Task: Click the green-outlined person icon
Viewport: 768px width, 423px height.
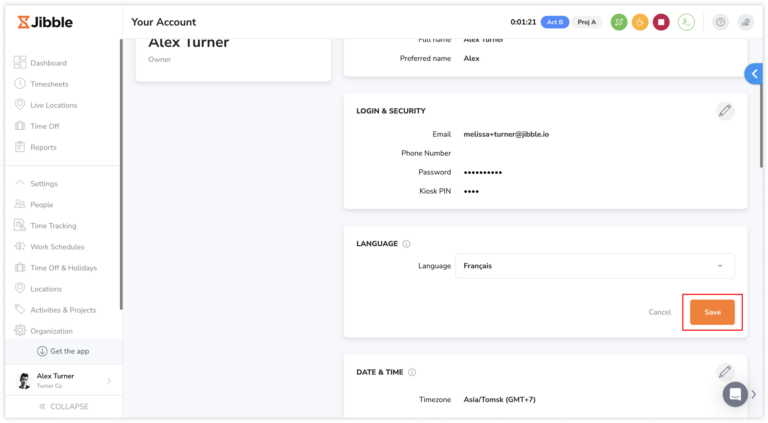Action: [x=686, y=22]
